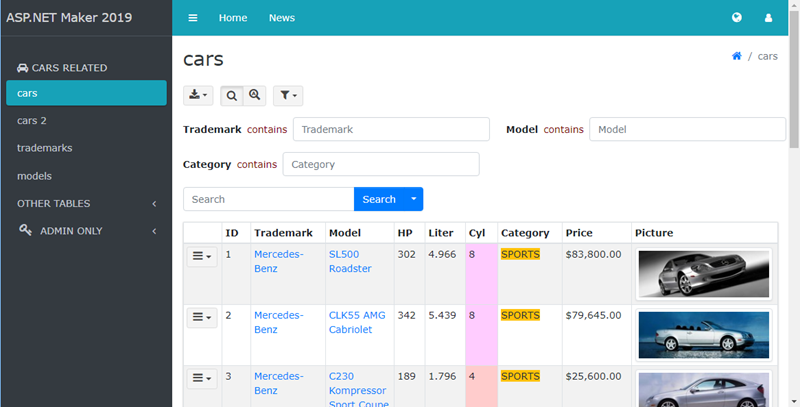Click the SL500 Roadster car thumbnail

(704, 274)
